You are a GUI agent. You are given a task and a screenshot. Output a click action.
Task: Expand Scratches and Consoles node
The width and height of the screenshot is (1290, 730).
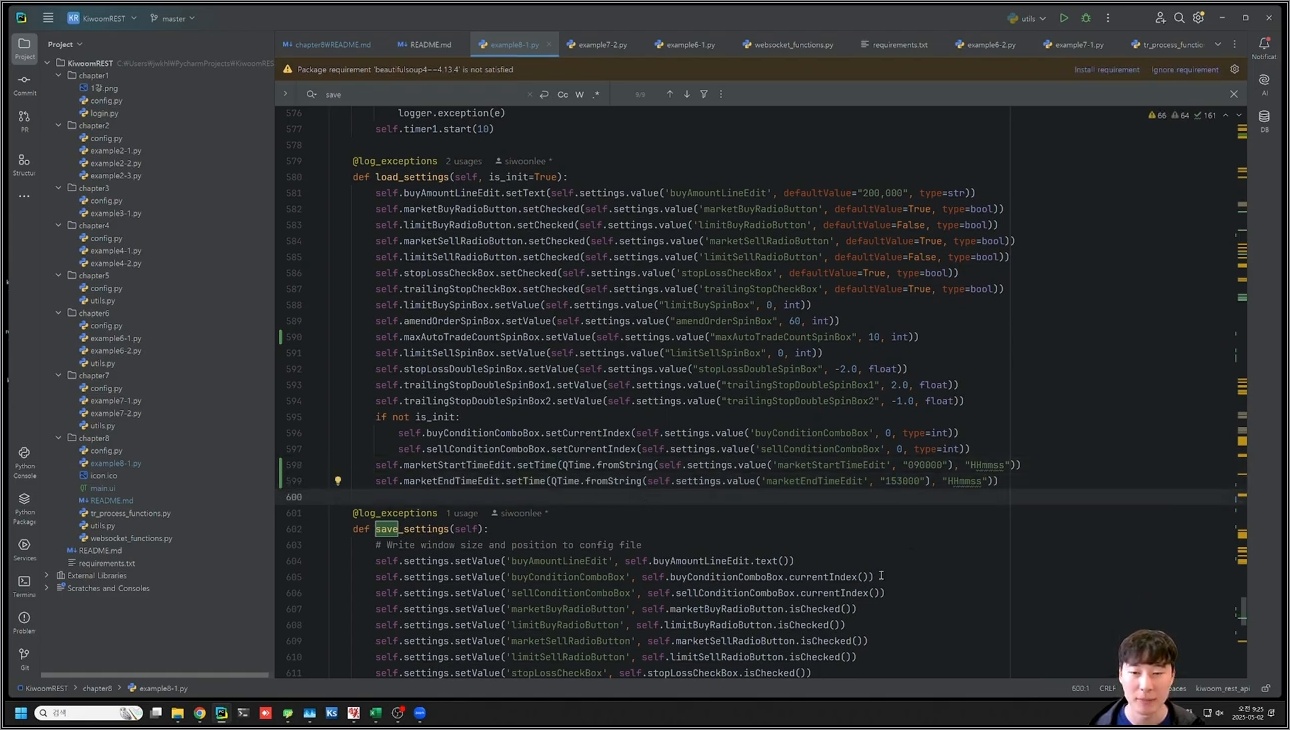coord(47,588)
